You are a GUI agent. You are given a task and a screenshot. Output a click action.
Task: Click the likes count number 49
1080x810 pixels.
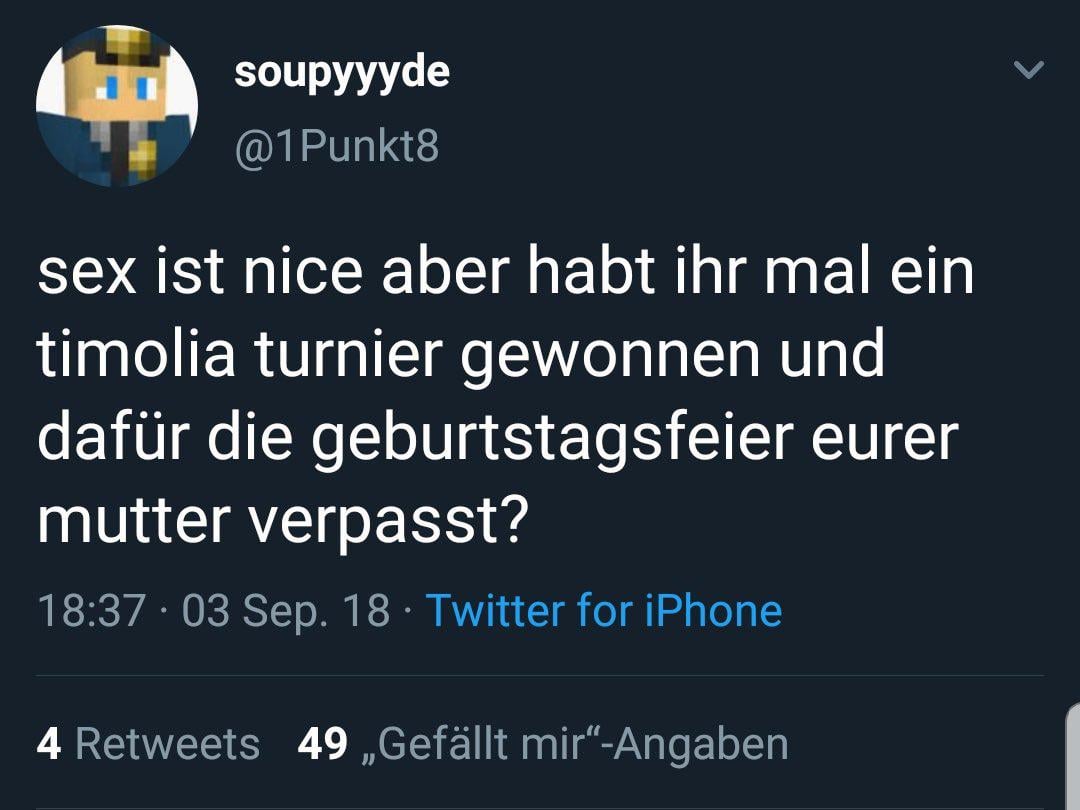[x=322, y=744]
